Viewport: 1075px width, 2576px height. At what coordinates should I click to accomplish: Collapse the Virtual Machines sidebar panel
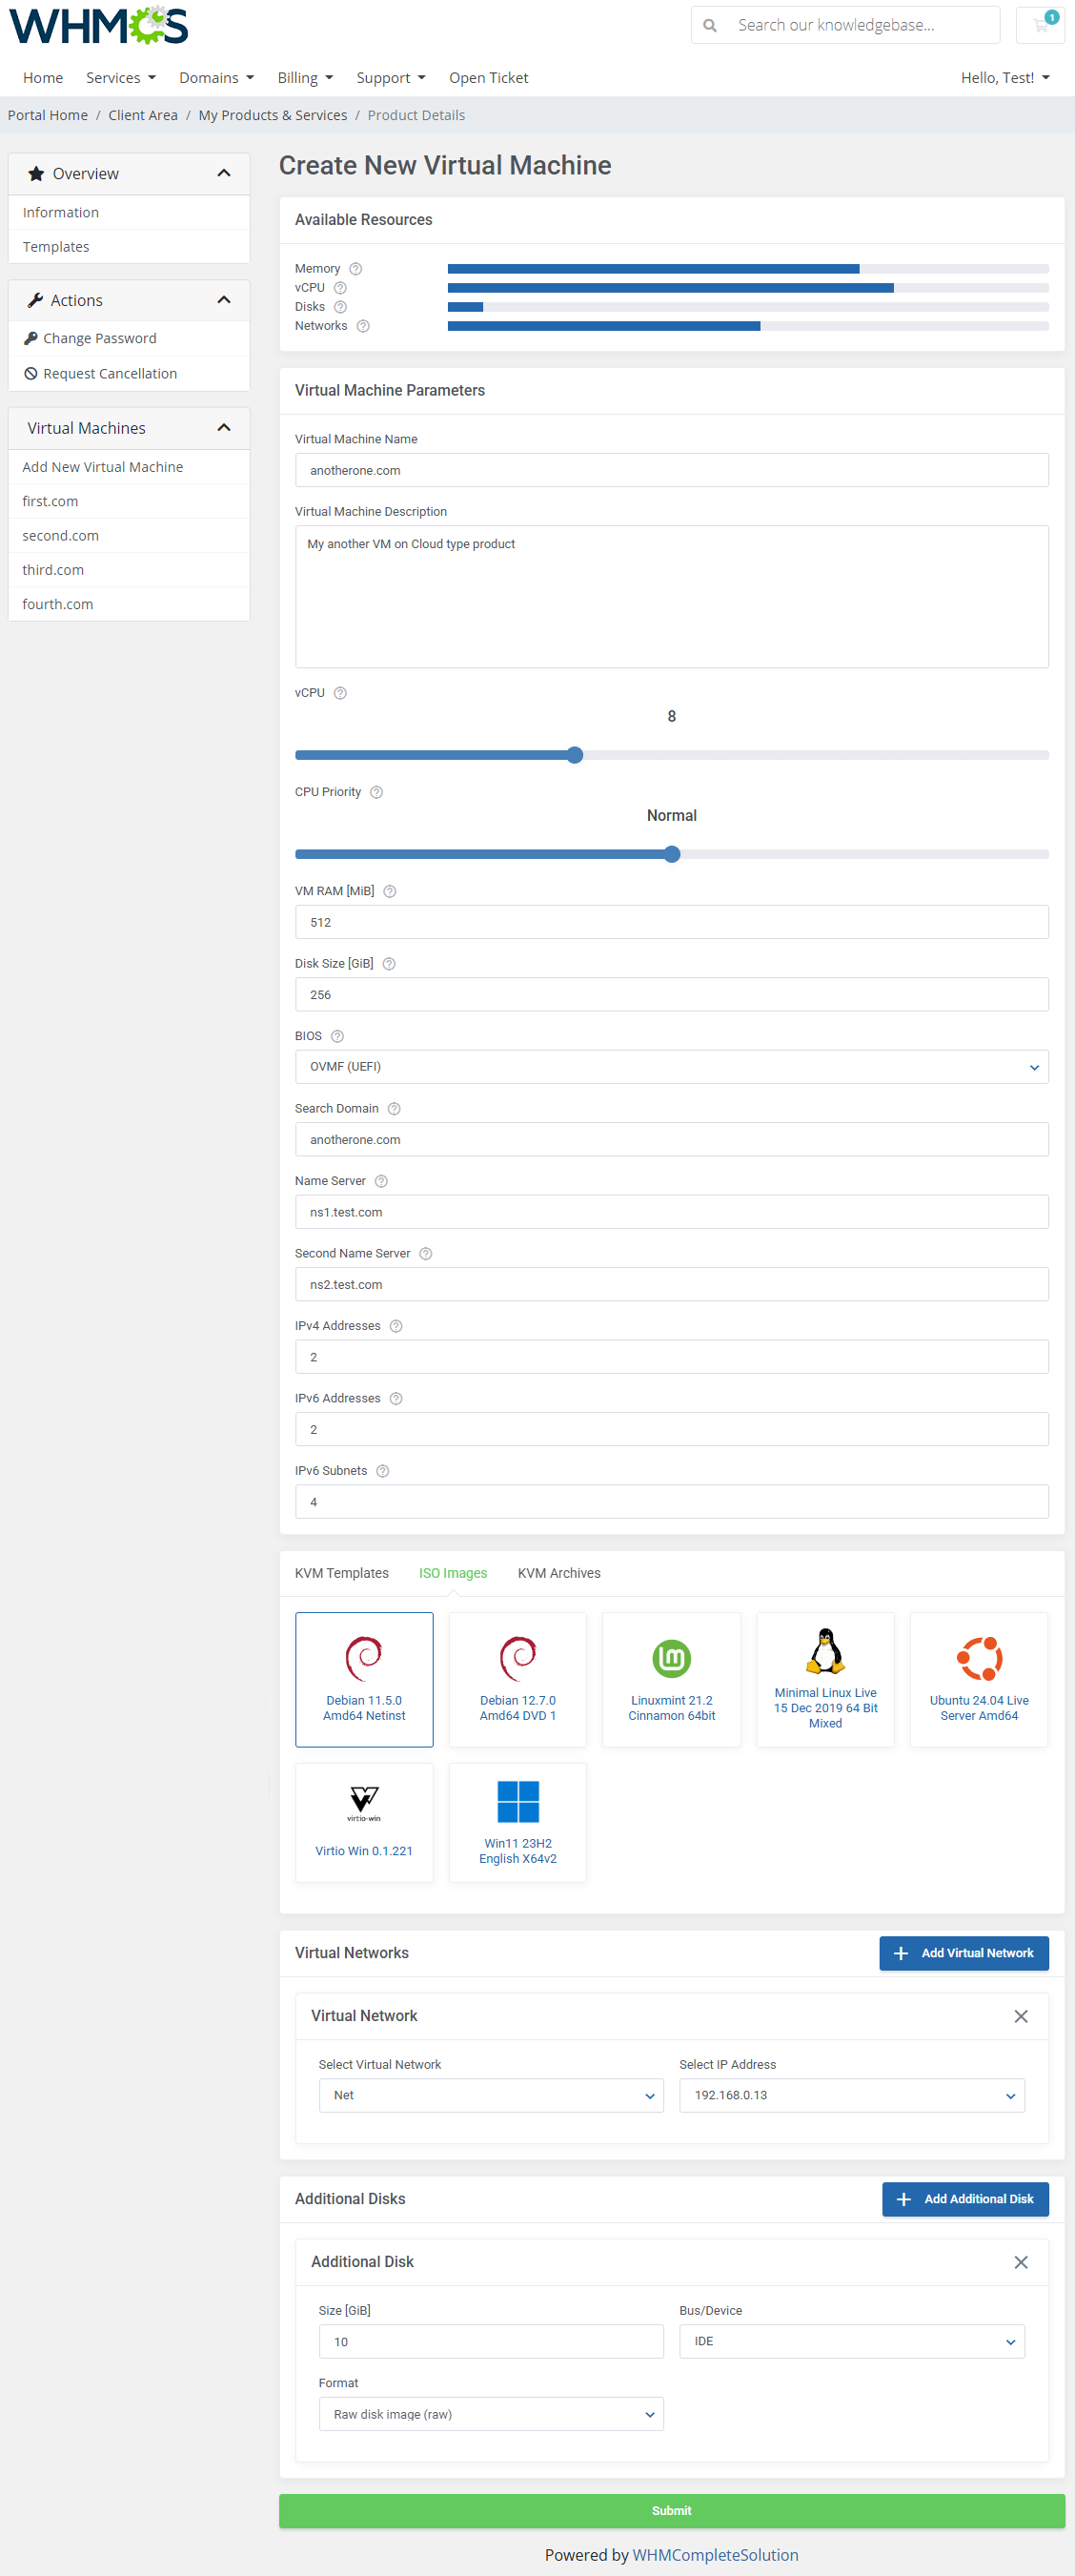[224, 428]
